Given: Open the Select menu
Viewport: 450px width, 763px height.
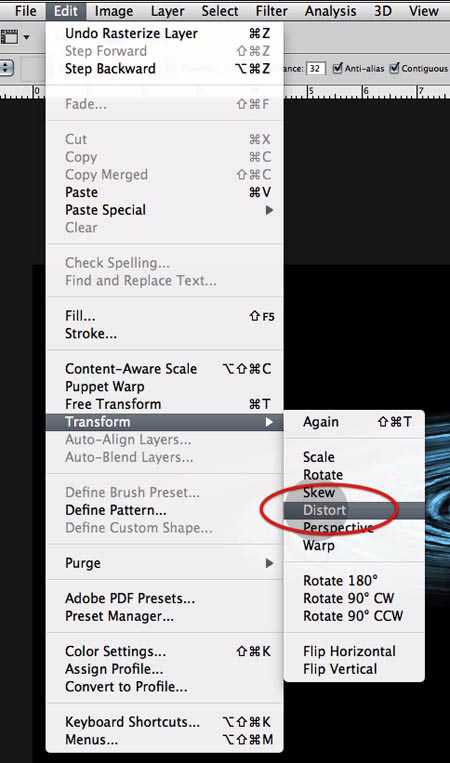Looking at the screenshot, I should tap(220, 11).
